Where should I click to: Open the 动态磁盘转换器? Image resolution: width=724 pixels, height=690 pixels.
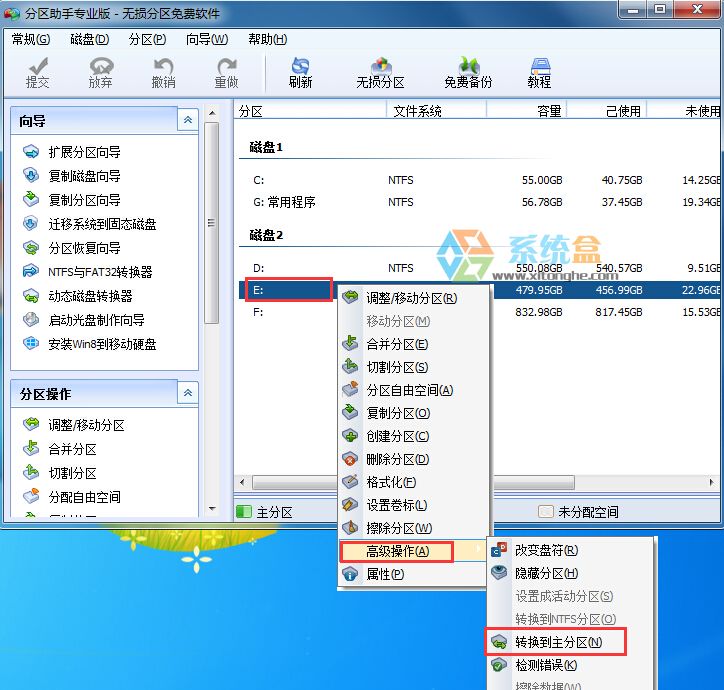(x=78, y=296)
